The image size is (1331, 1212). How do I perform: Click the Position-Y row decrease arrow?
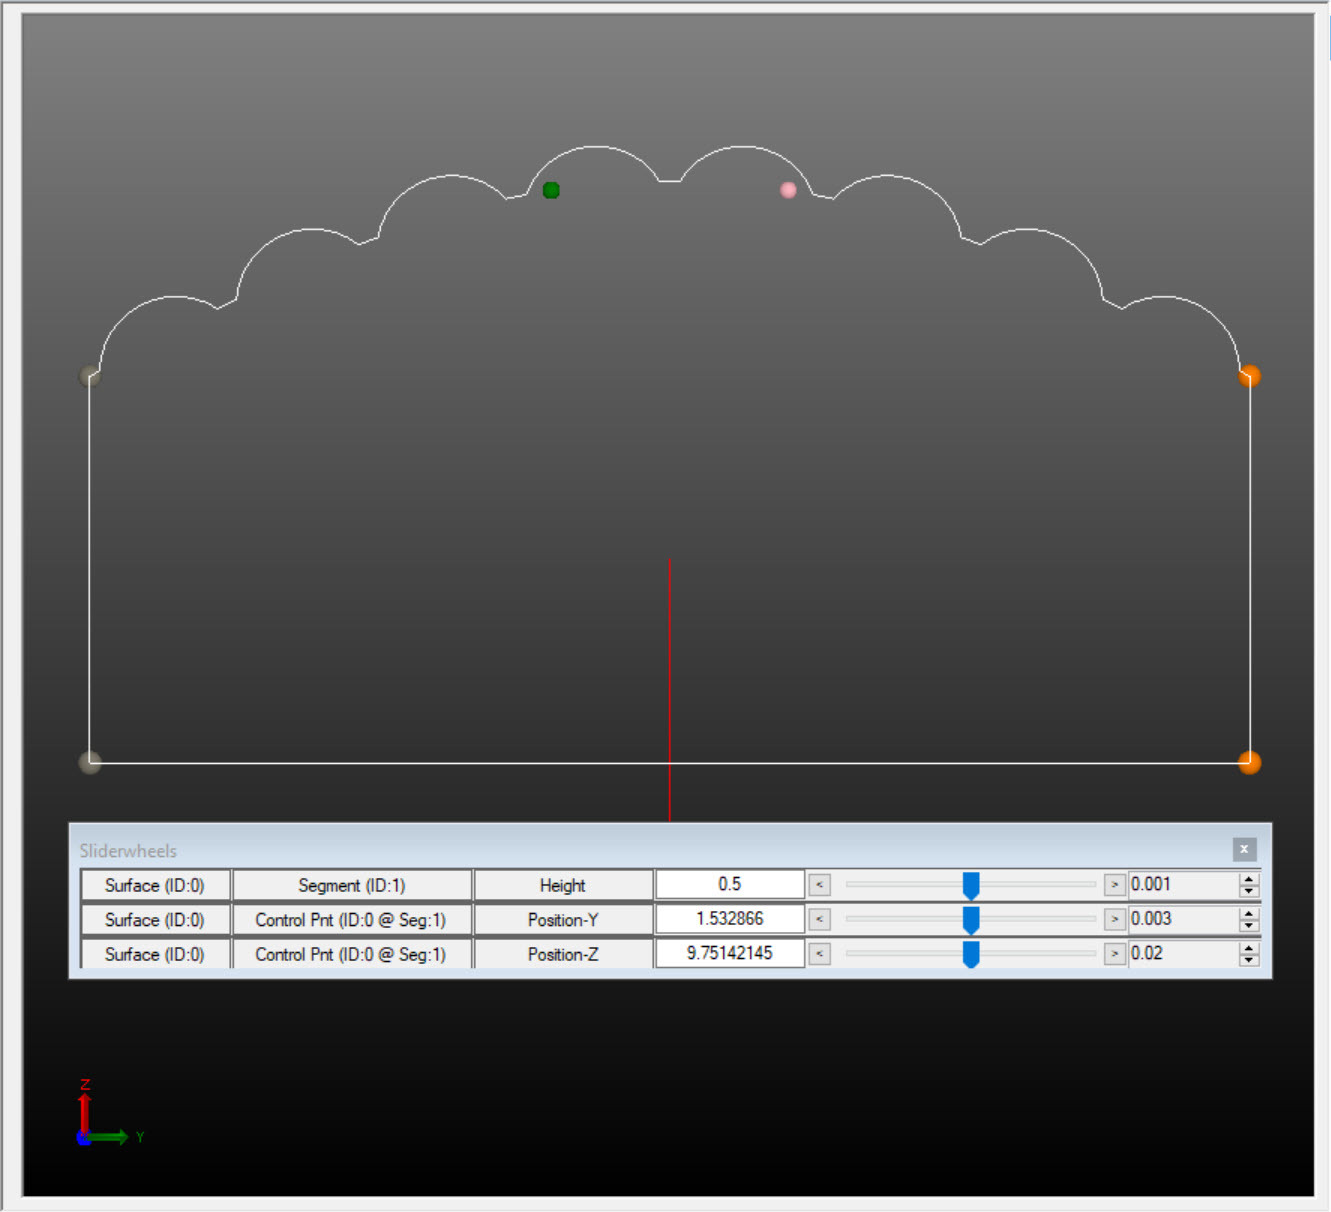(x=819, y=919)
